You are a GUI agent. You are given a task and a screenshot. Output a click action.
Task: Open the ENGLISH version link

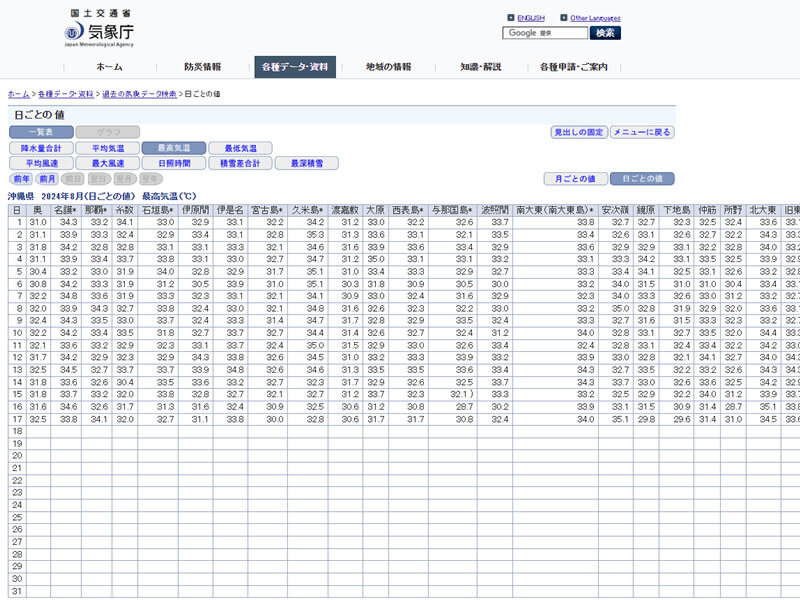click(531, 18)
